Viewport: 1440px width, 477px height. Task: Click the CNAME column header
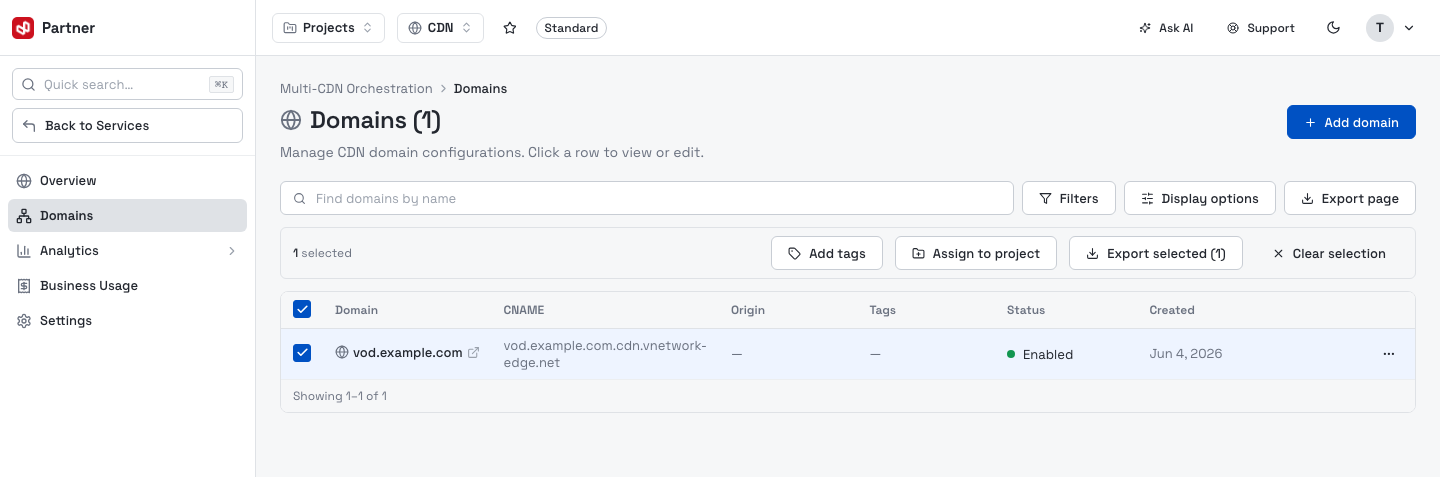(523, 310)
